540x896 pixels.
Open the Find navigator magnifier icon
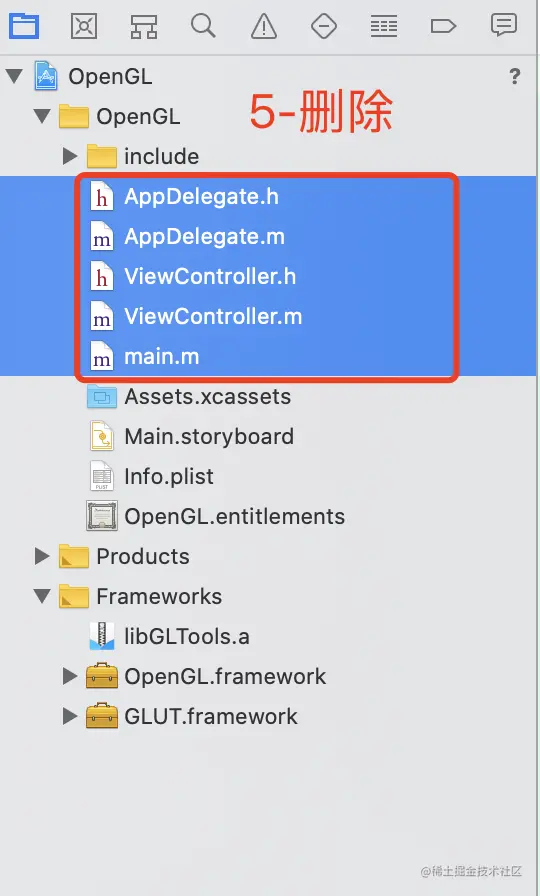pos(203,26)
